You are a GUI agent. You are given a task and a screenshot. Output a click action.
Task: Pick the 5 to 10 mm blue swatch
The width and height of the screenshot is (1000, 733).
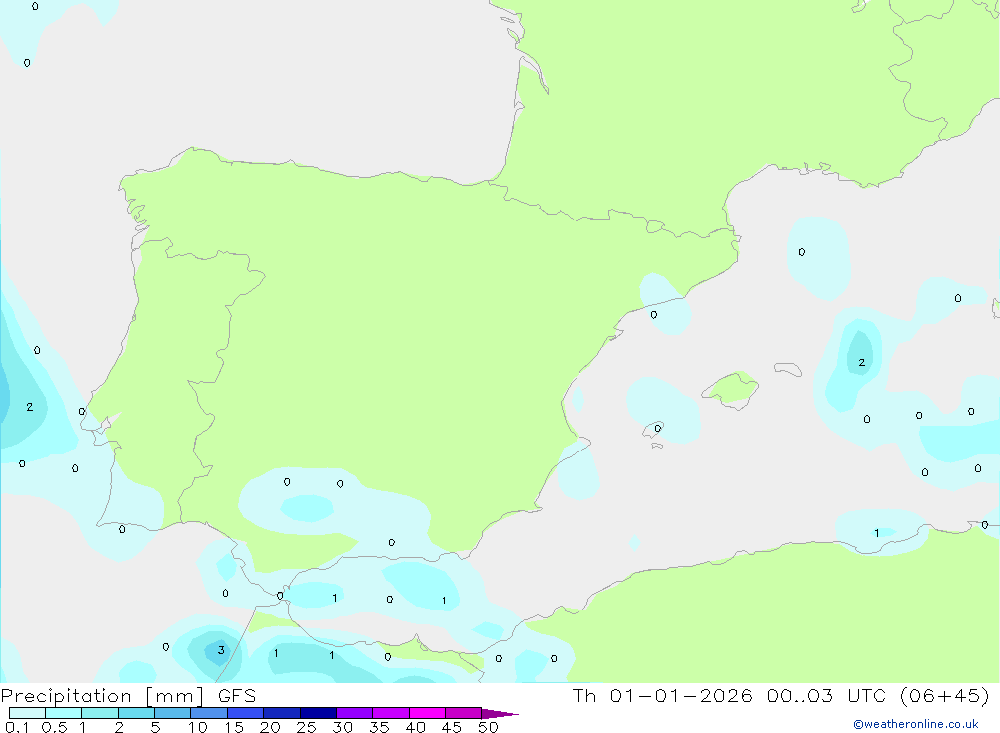click(x=173, y=713)
